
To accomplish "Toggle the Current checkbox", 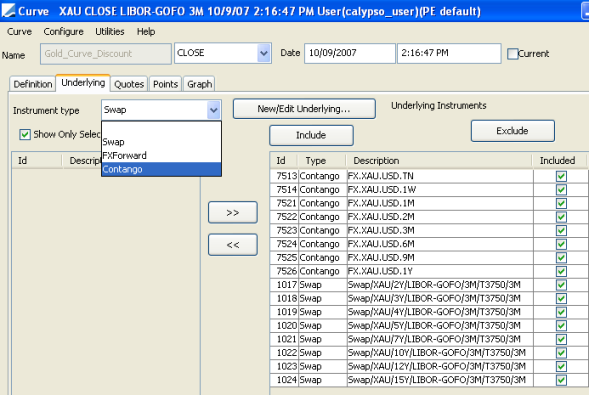I will point(512,54).
